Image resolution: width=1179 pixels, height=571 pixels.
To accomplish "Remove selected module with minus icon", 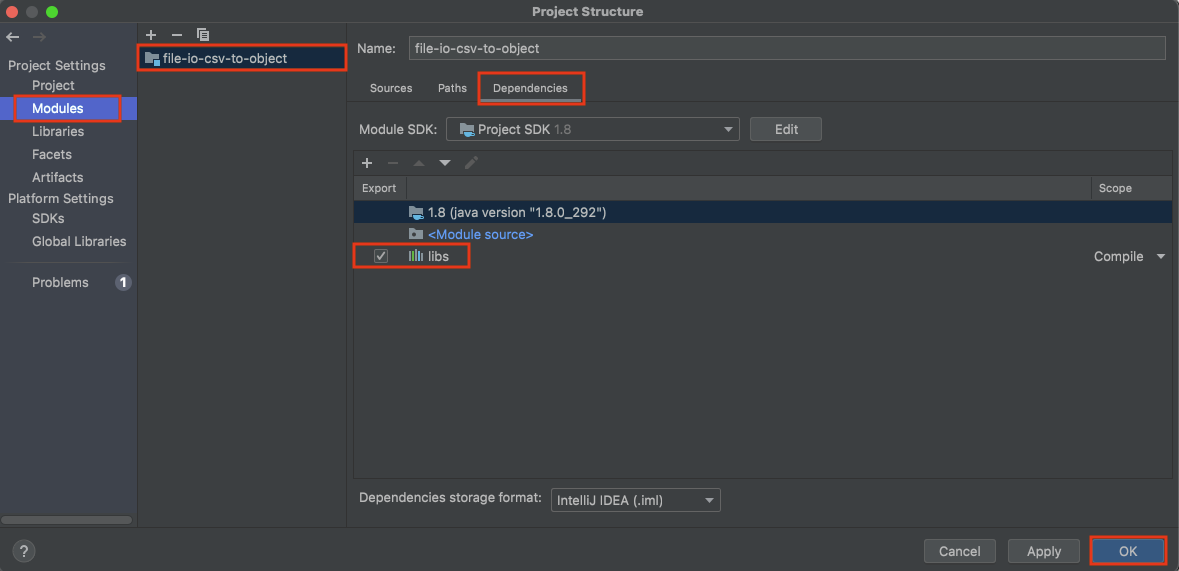I will pyautogui.click(x=177, y=35).
